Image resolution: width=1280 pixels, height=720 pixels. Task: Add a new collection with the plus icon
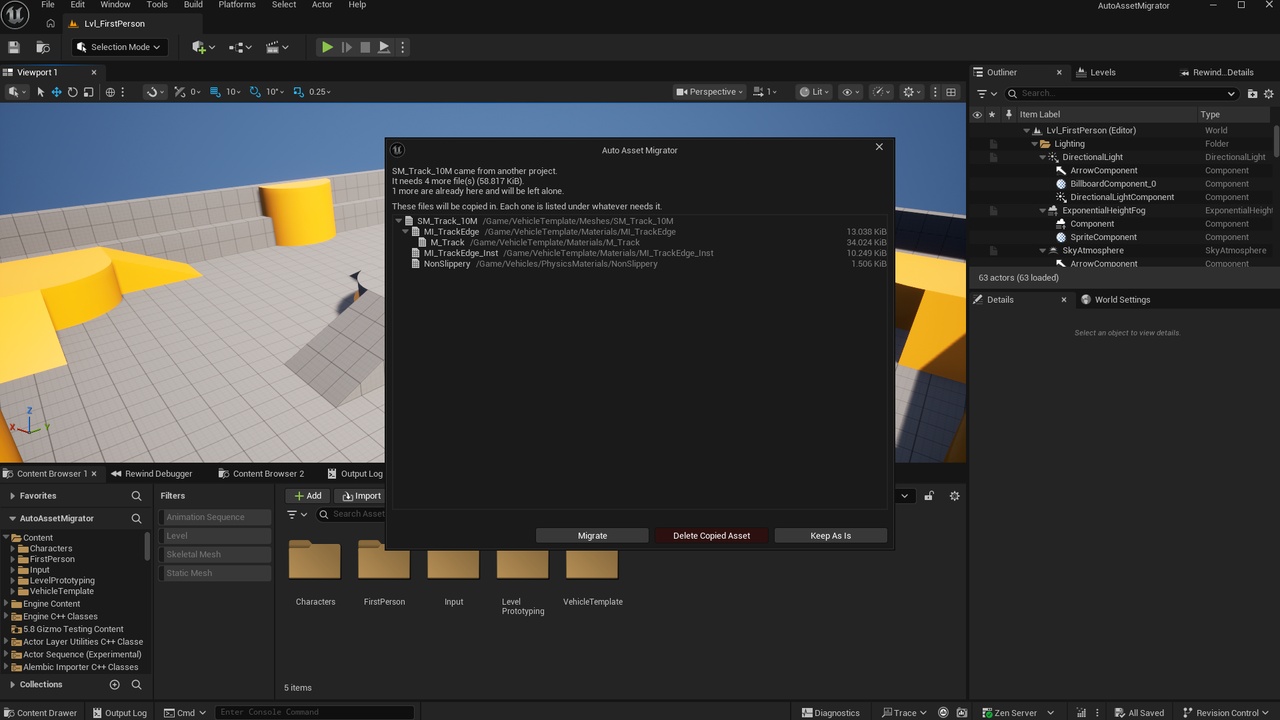[114, 685]
